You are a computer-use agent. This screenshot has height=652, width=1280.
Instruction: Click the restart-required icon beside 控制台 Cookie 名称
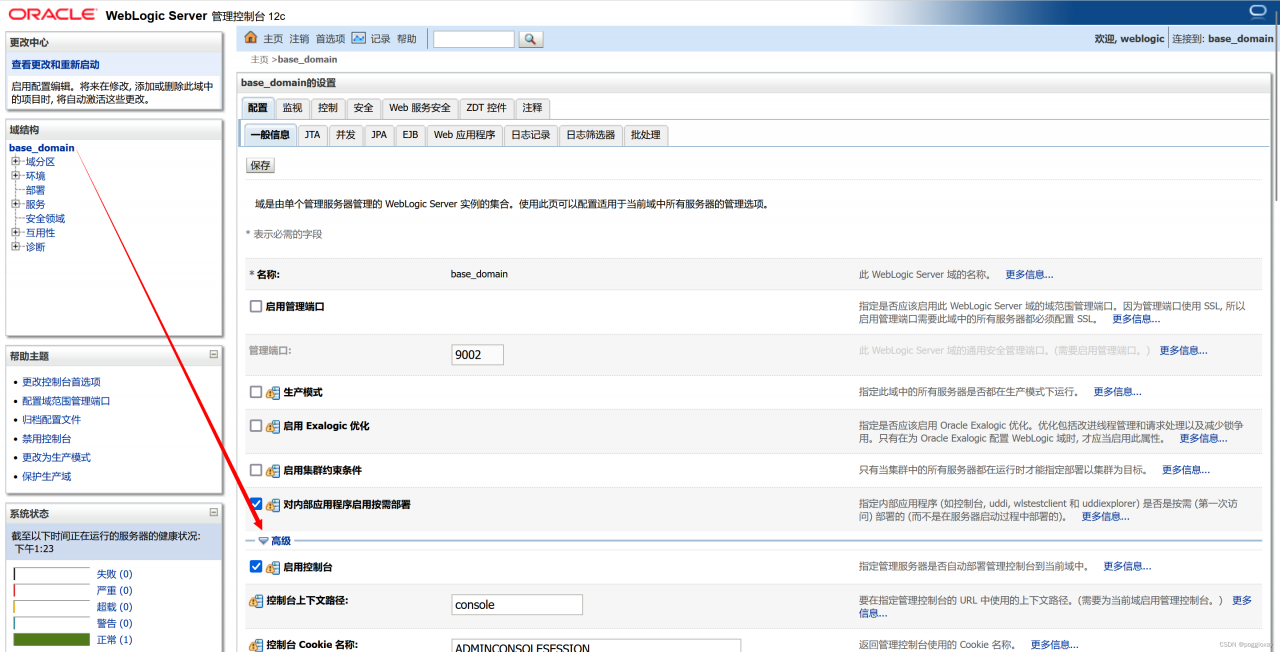[256, 646]
